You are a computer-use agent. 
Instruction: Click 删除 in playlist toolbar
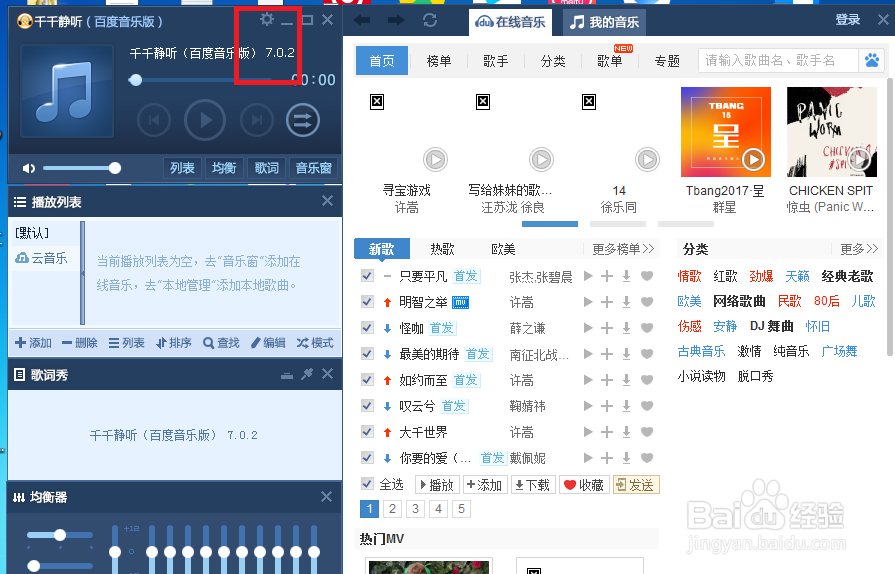(x=79, y=343)
